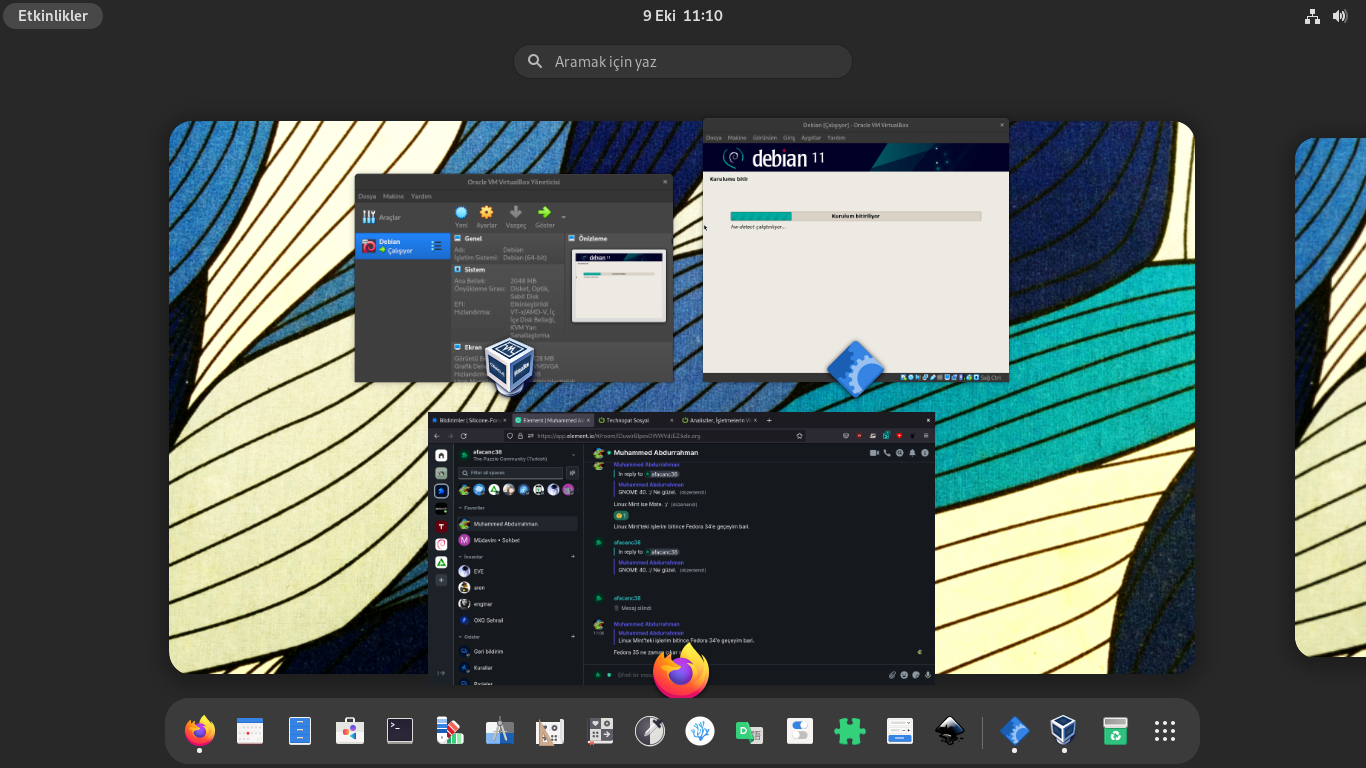
Task: Open the network status tray icon
Action: [x=1313, y=16]
